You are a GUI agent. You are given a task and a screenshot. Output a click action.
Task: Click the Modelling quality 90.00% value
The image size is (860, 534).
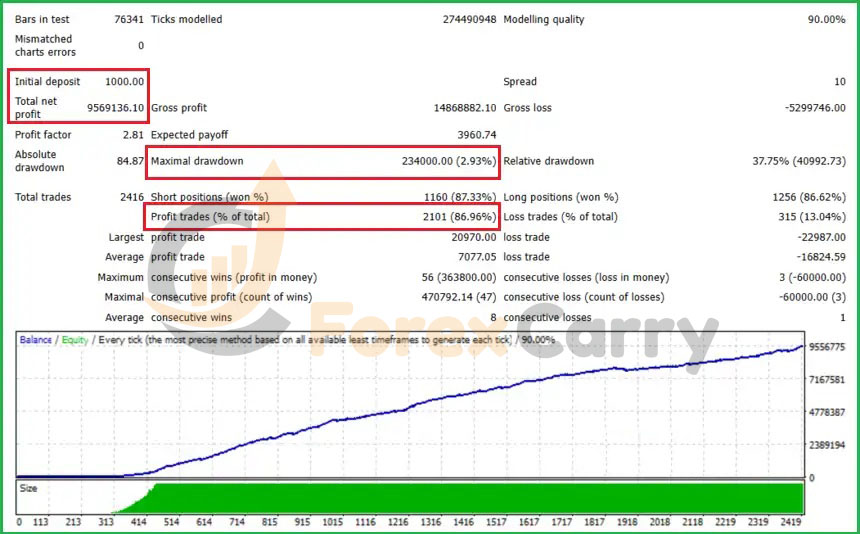click(x=824, y=20)
